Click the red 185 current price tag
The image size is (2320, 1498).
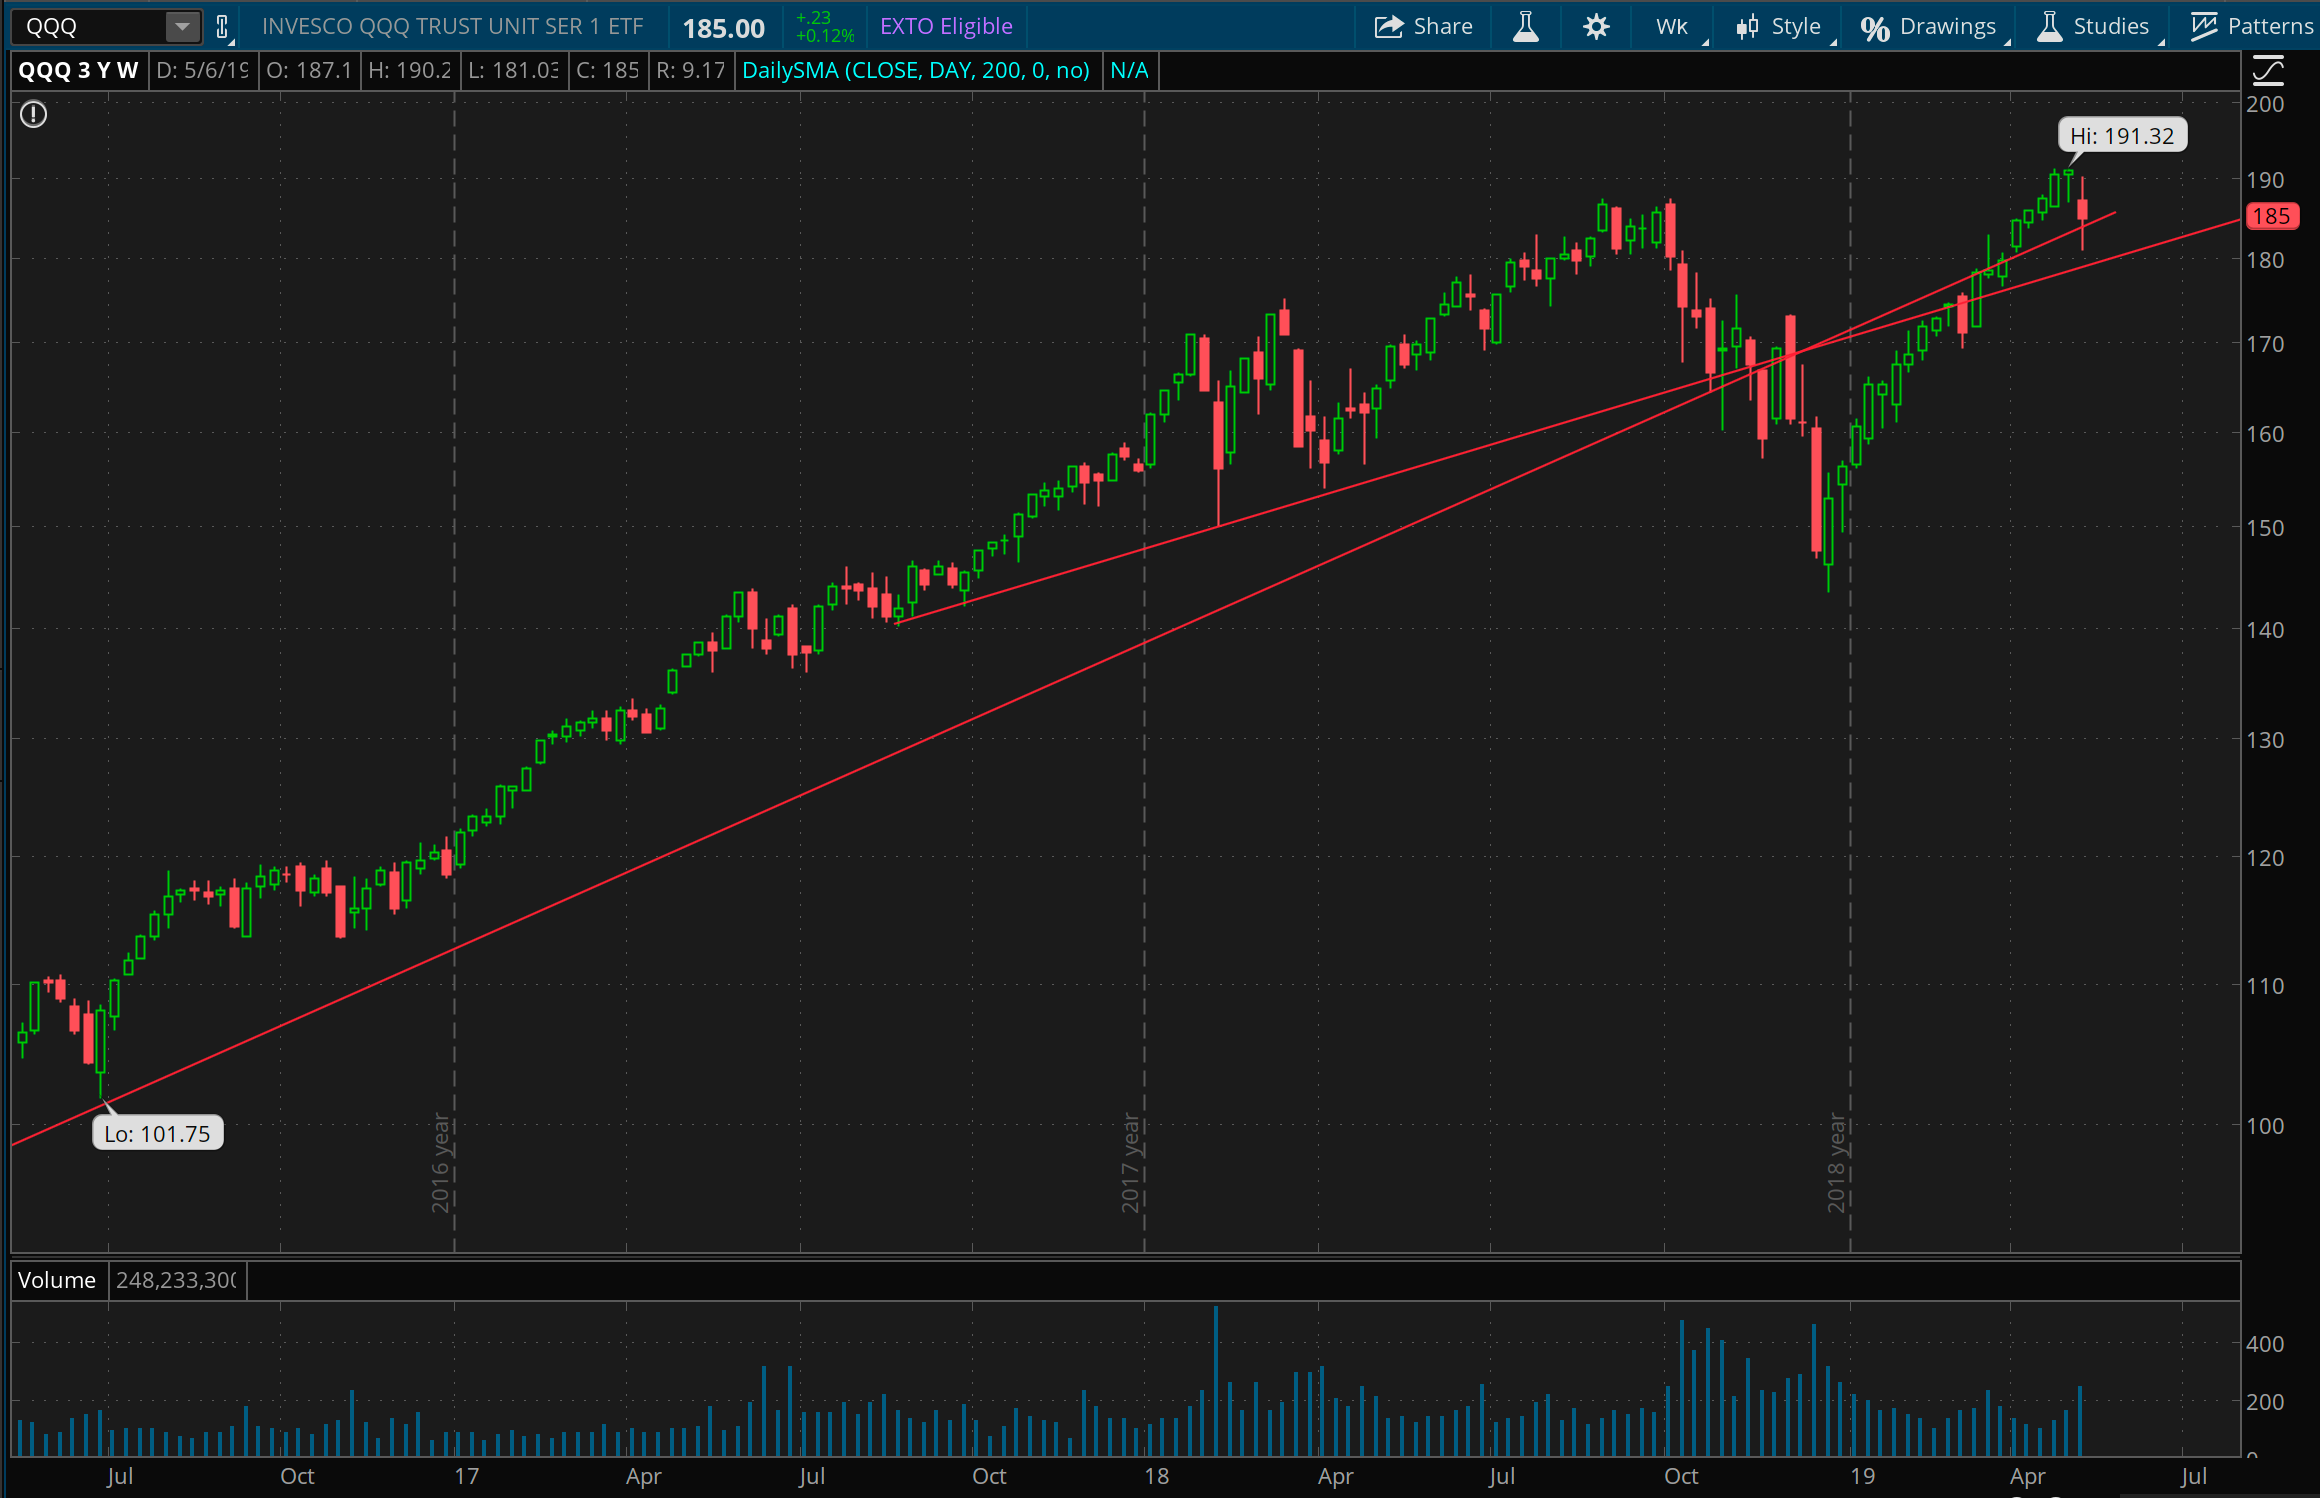pos(2271,216)
